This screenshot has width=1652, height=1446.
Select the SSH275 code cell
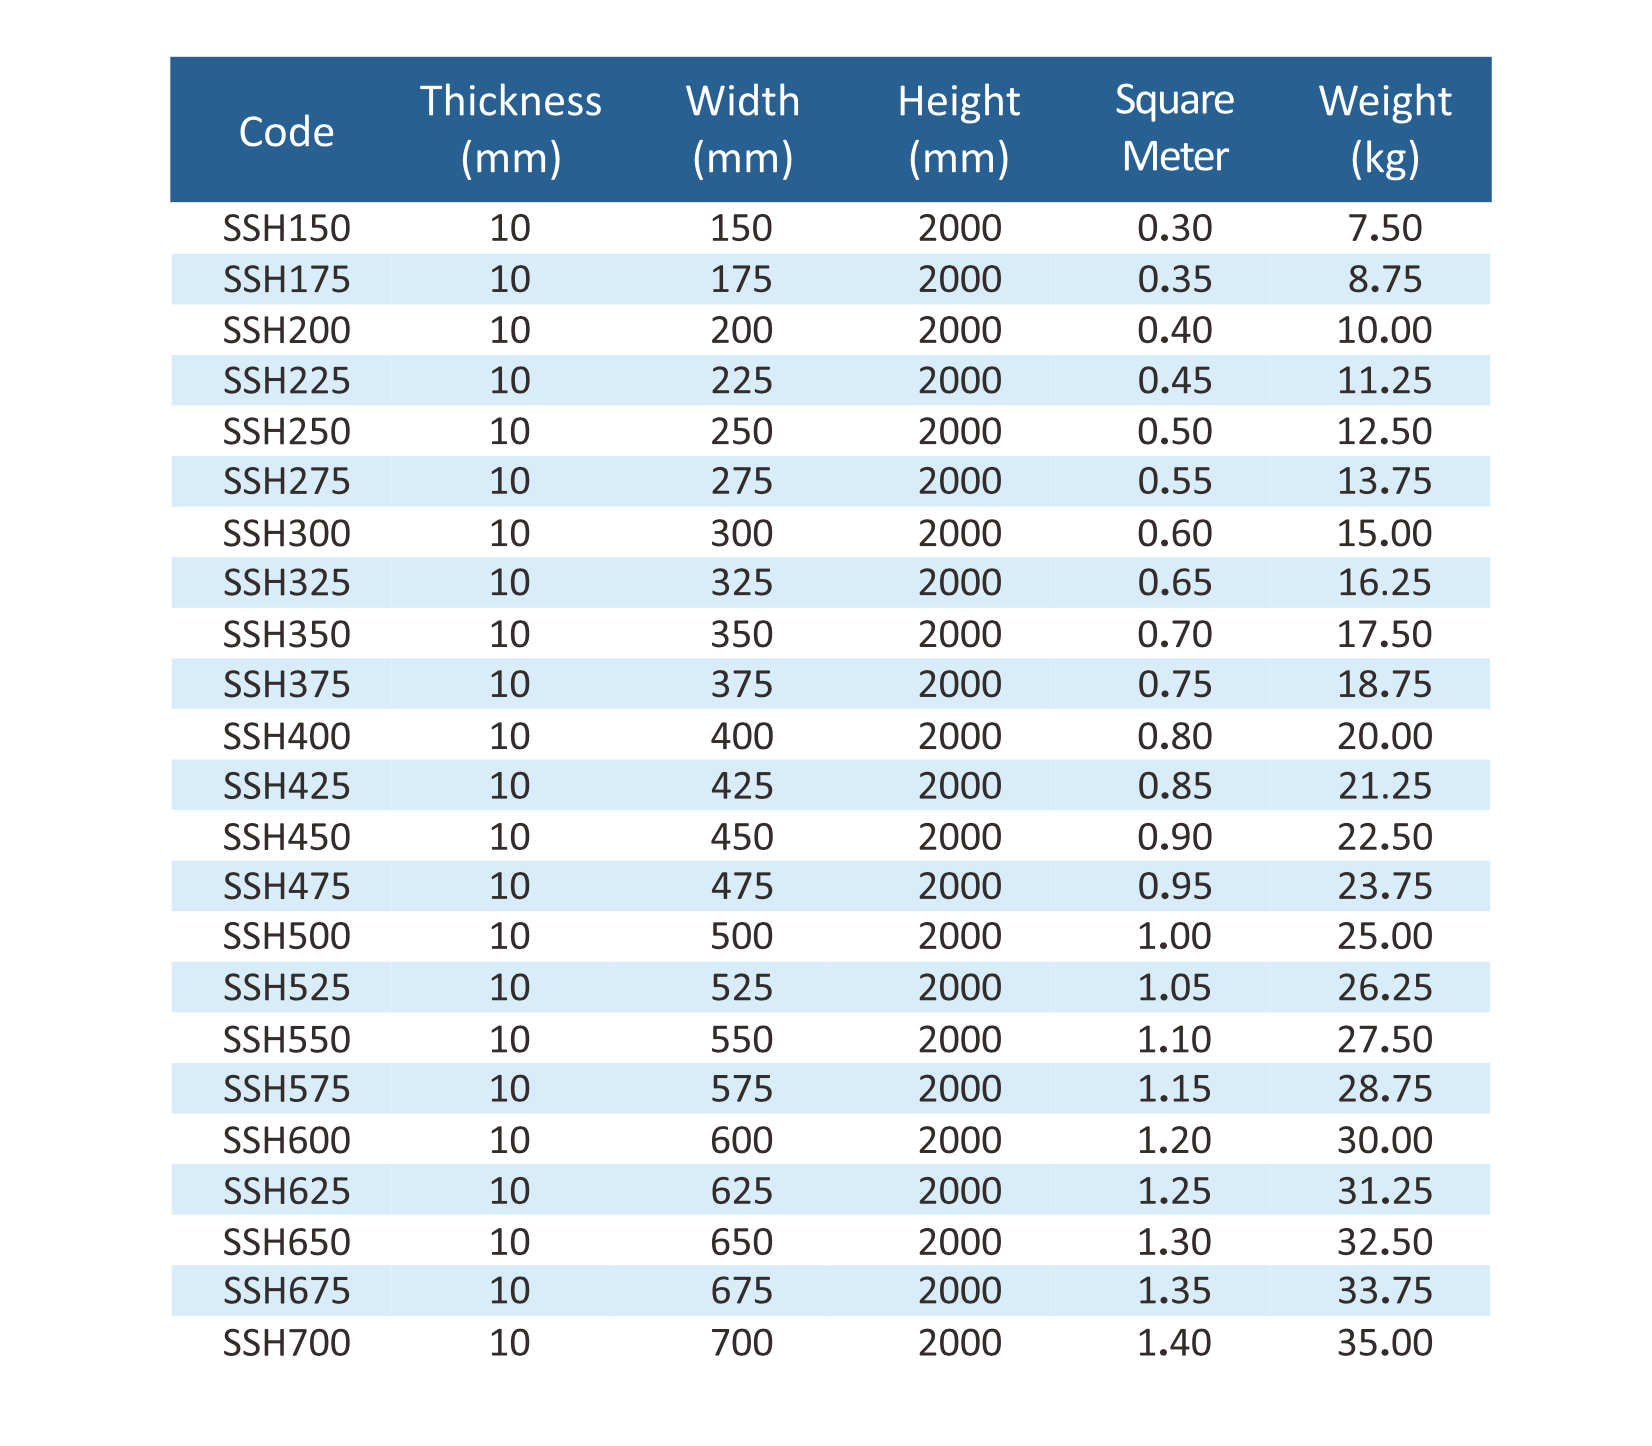(x=287, y=482)
